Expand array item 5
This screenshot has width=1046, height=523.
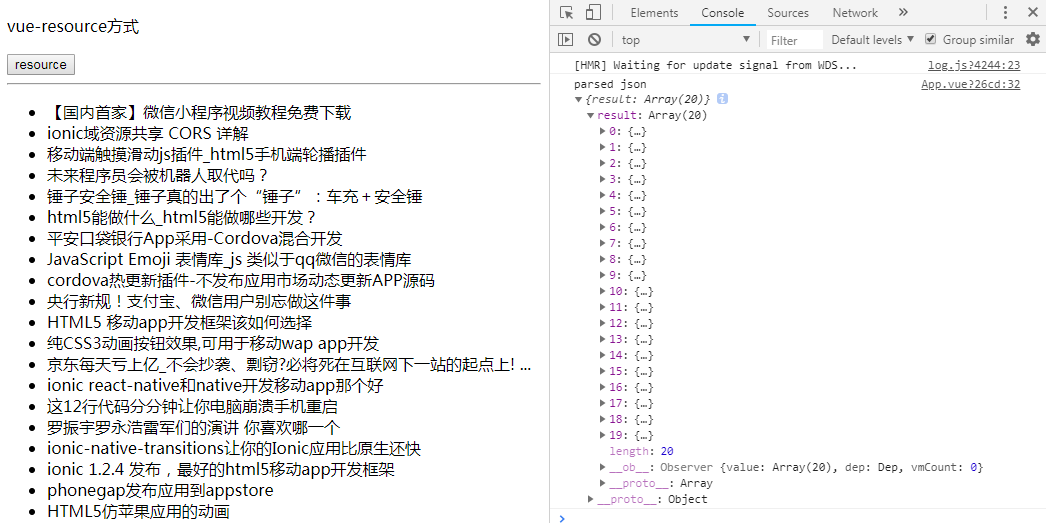tap(603, 211)
